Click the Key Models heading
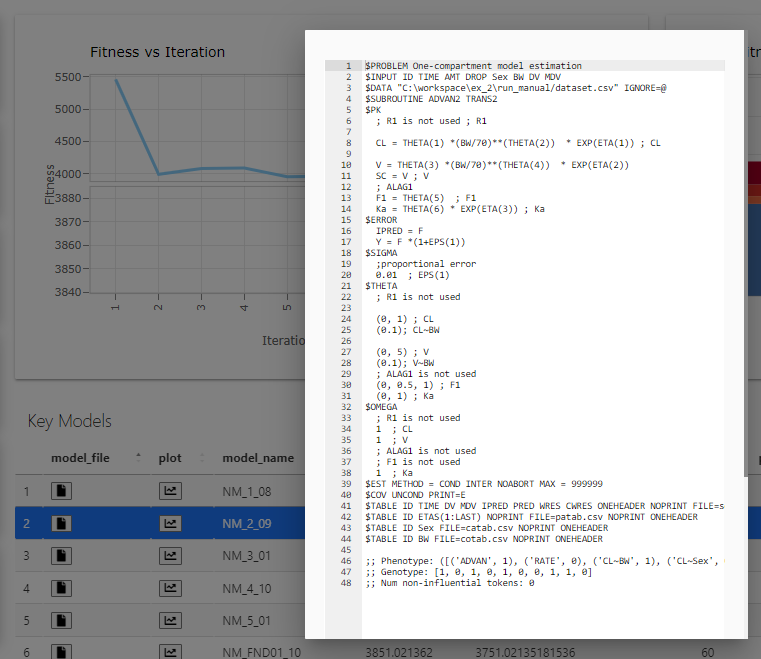The height and width of the screenshot is (659, 761). [69, 421]
